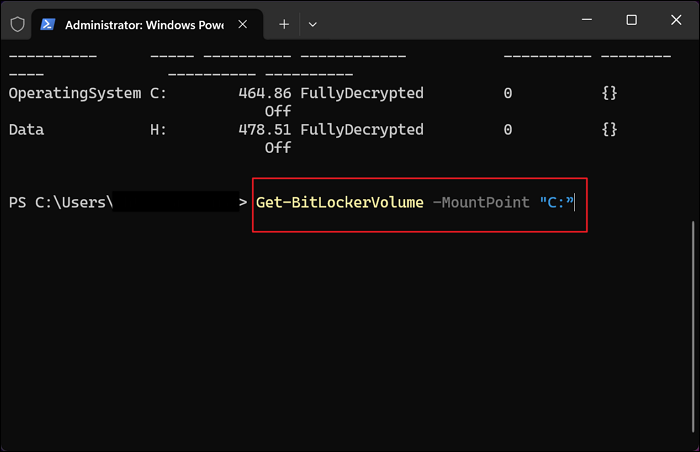The height and width of the screenshot is (452, 700).
Task: Click the Data volume type text
Action: (27, 130)
